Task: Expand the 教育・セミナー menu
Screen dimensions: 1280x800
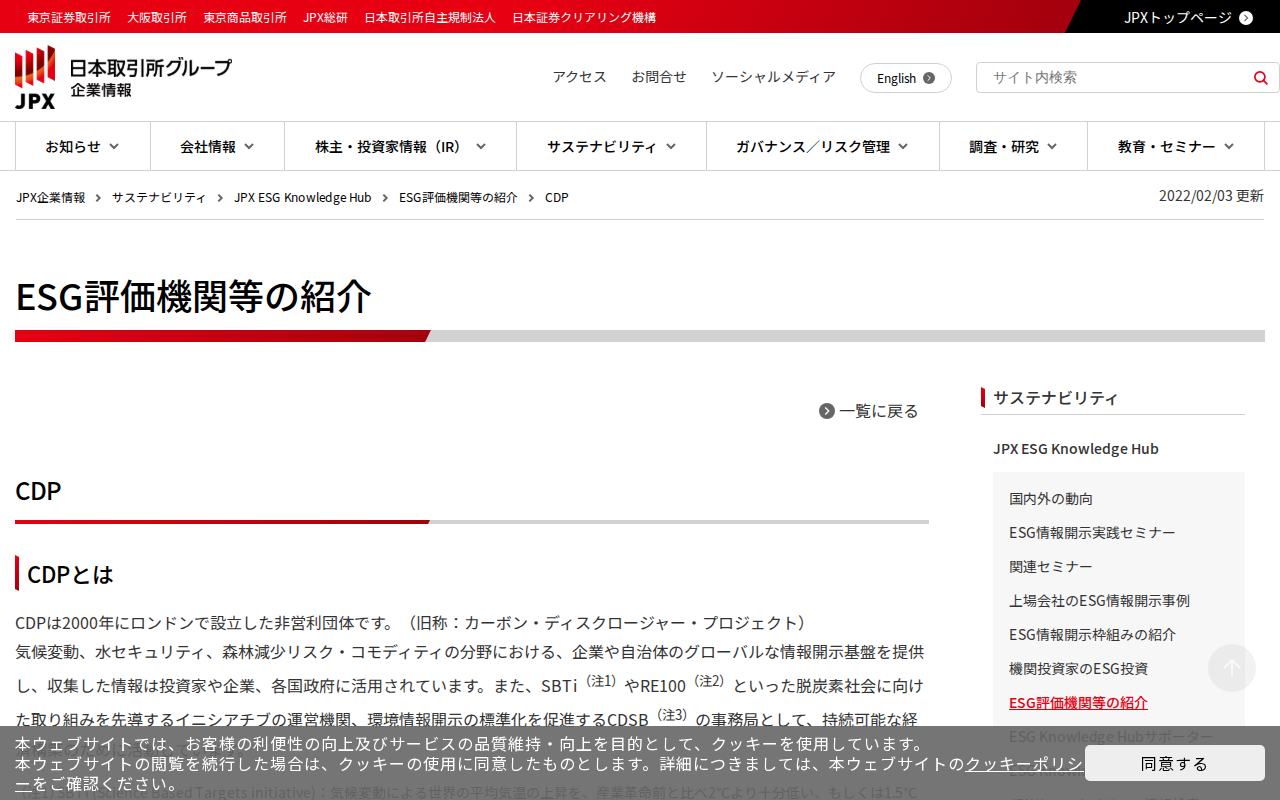Action: click(1176, 146)
